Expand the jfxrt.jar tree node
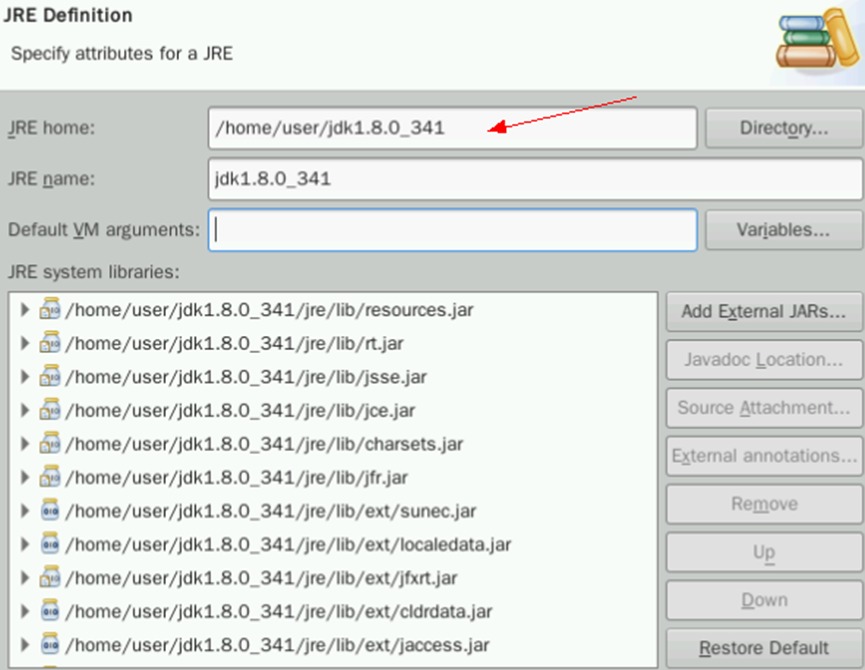Viewport: 865px width, 670px height. pyautogui.click(x=25, y=577)
